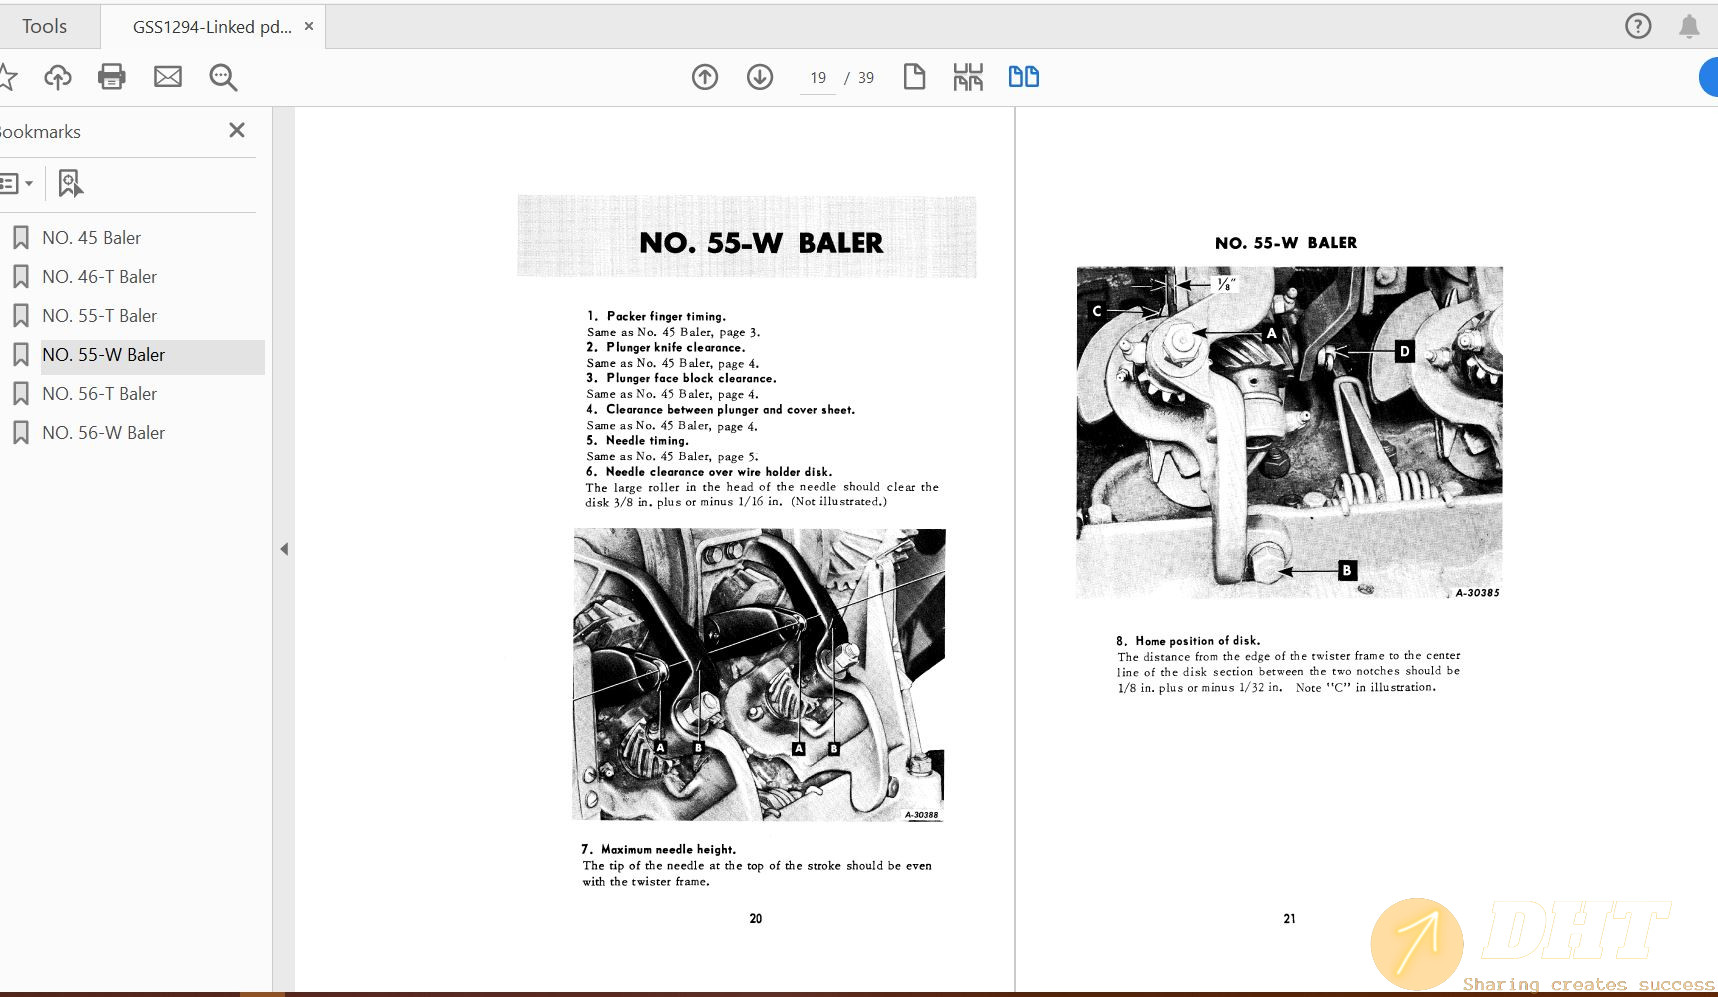Enable scrolling page display mode
Screen dimensions: 1718x997
click(968, 77)
